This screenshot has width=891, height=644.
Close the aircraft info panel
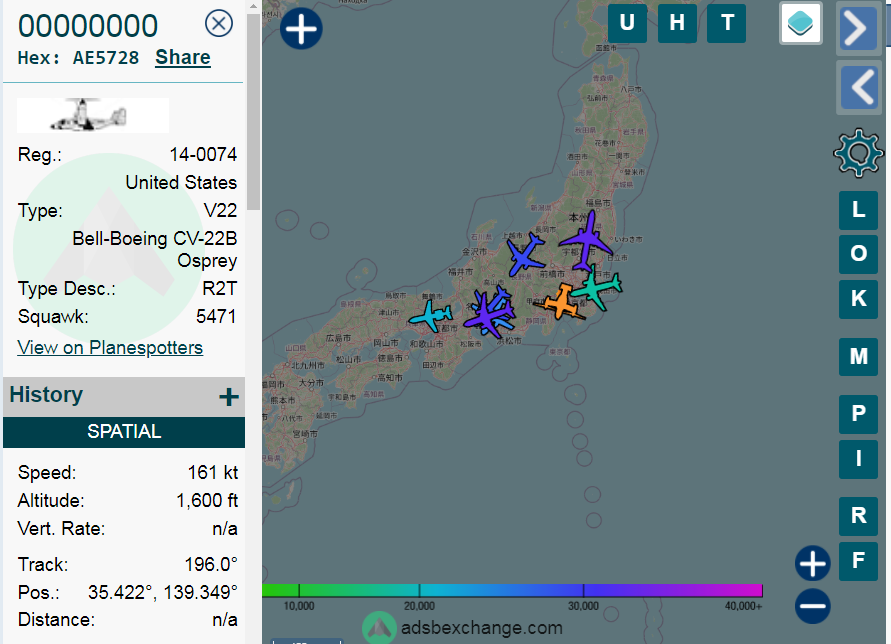219,24
